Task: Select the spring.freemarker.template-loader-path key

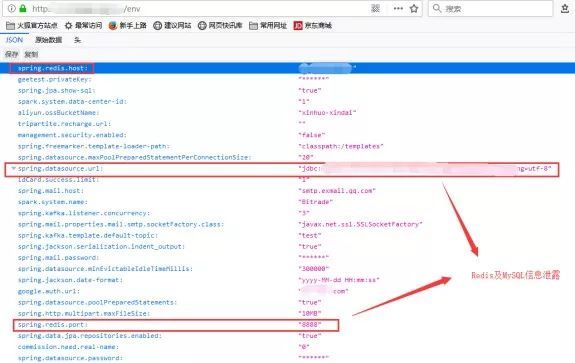Action: (94, 146)
